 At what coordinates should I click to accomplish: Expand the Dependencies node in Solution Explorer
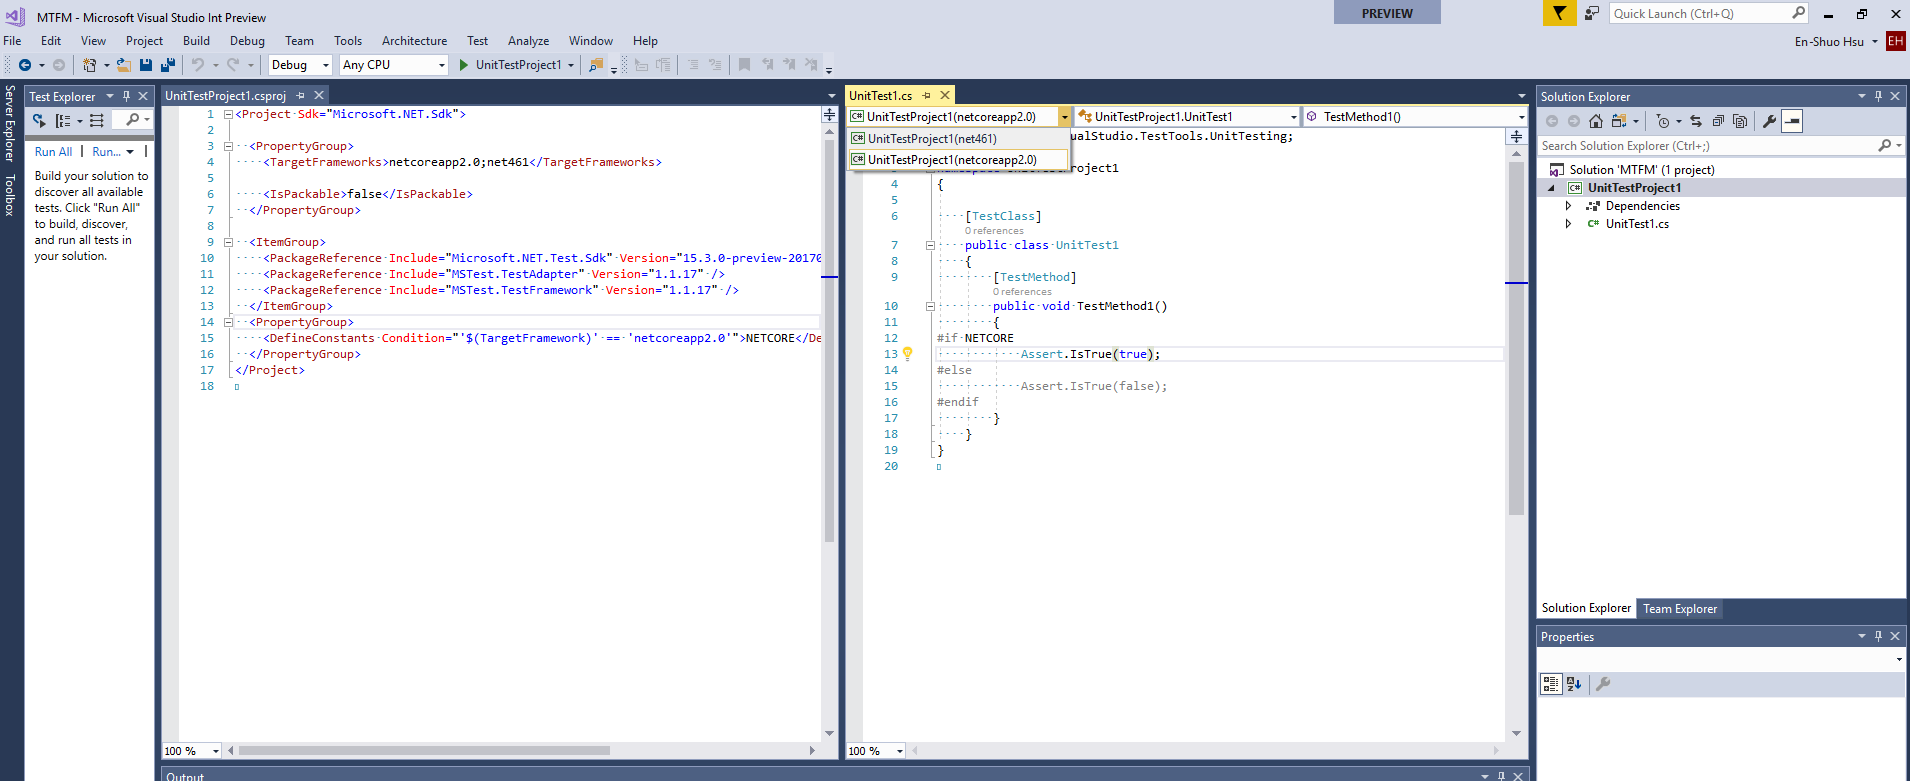pyautogui.click(x=1568, y=206)
